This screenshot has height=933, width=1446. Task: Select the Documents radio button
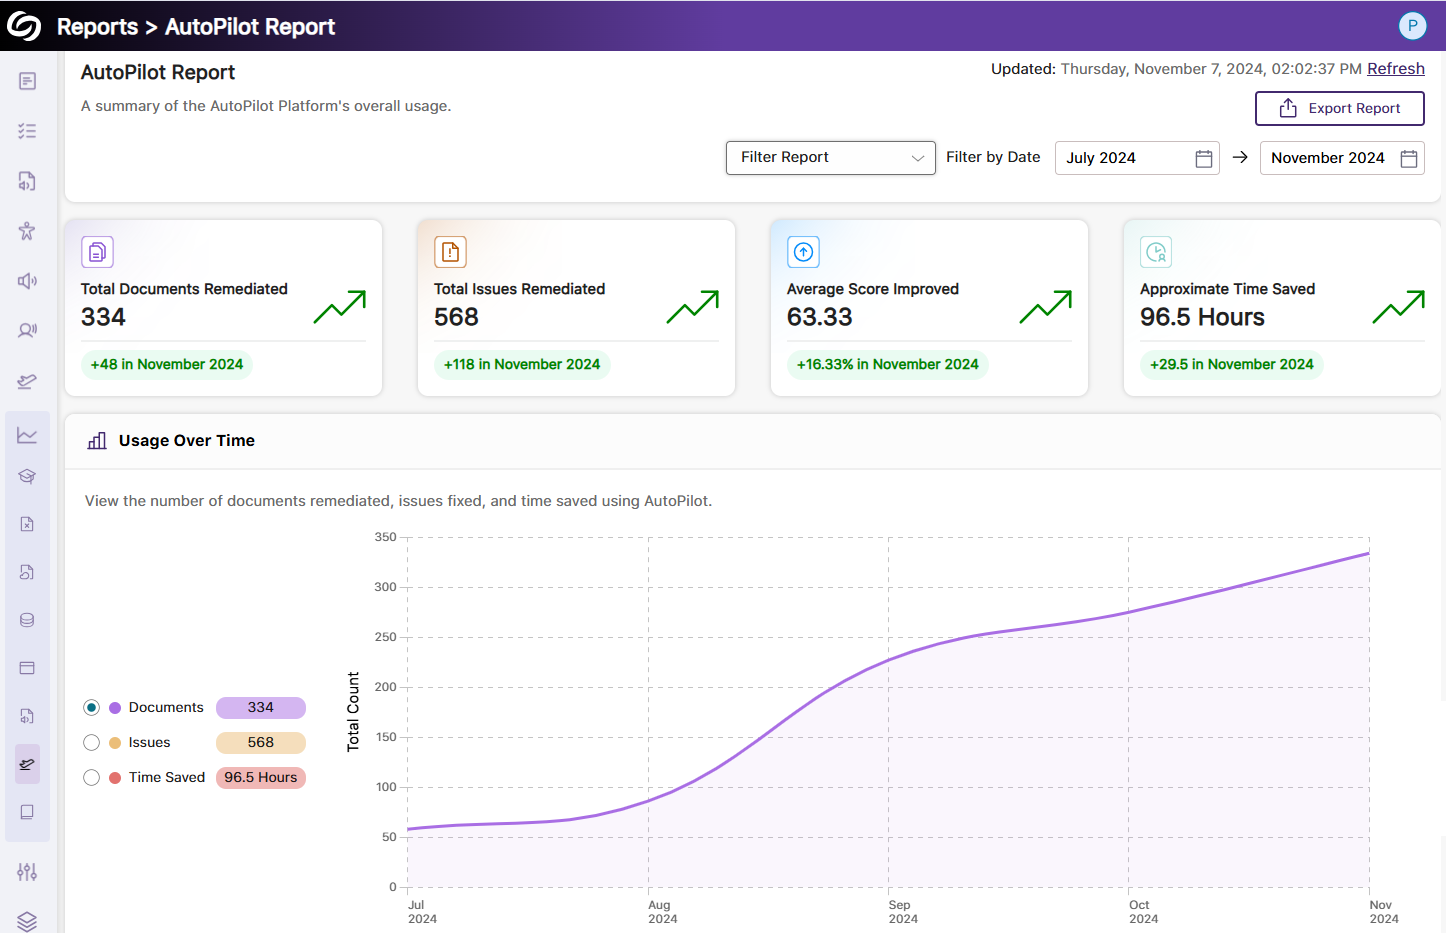point(92,708)
